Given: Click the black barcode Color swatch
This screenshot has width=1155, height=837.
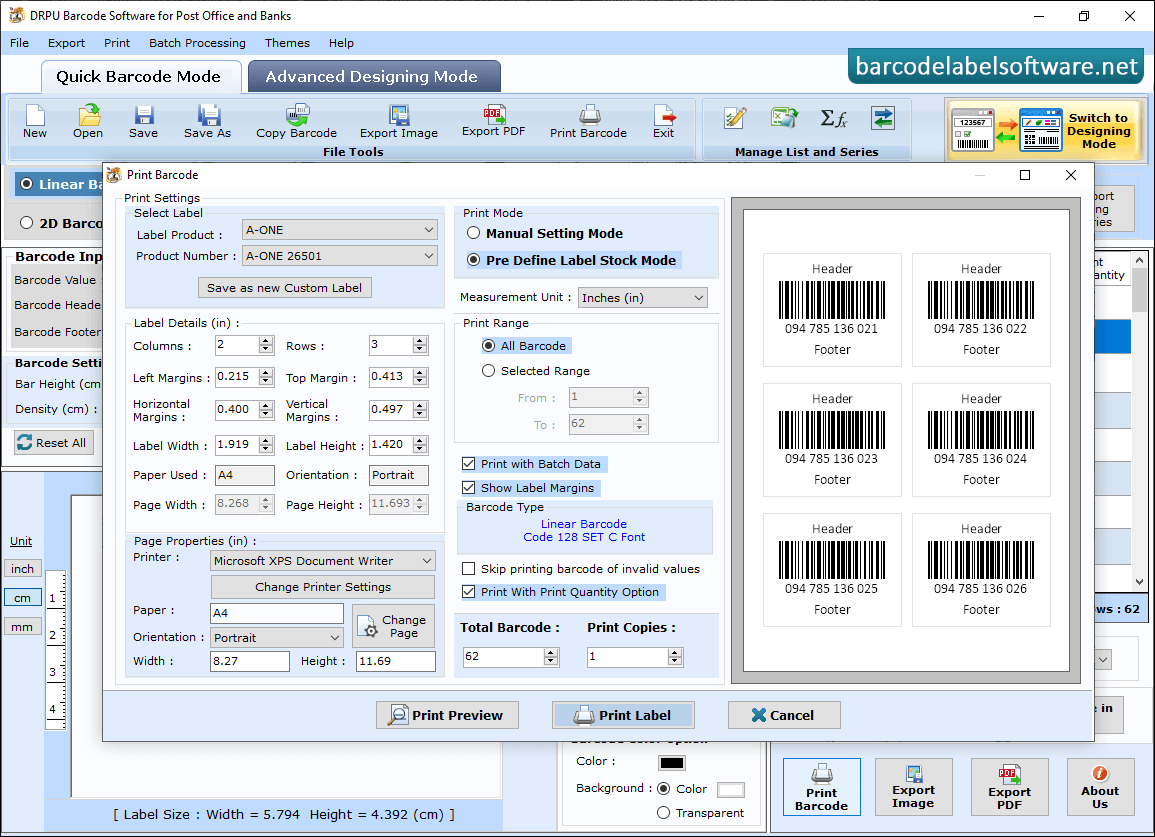Looking at the screenshot, I should click(x=672, y=763).
